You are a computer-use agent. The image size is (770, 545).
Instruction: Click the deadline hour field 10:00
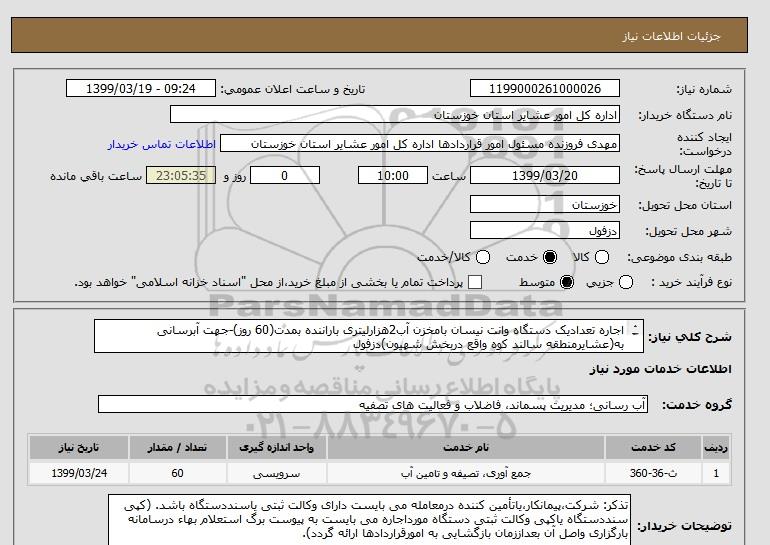point(393,175)
